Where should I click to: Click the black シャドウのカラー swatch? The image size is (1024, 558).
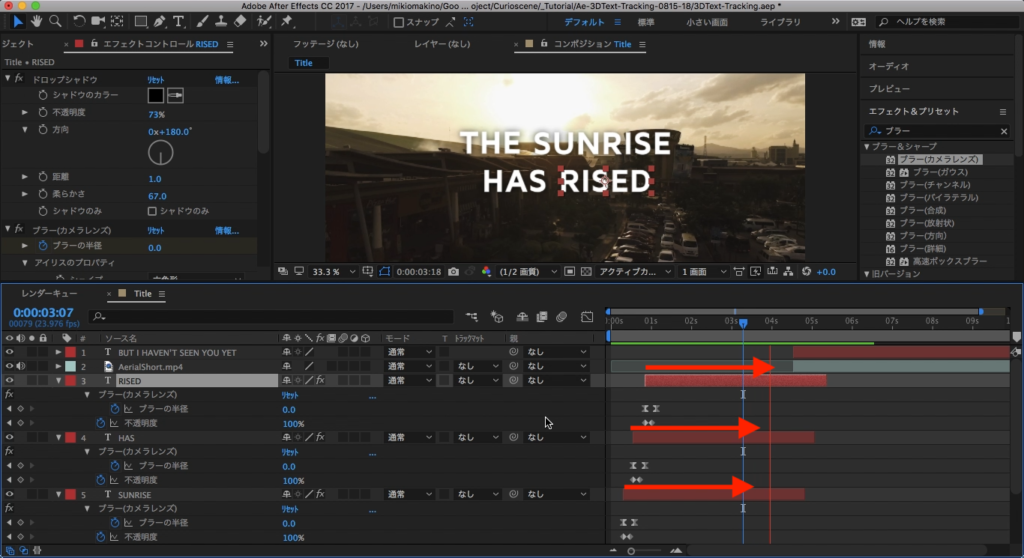pyautogui.click(x=155, y=95)
